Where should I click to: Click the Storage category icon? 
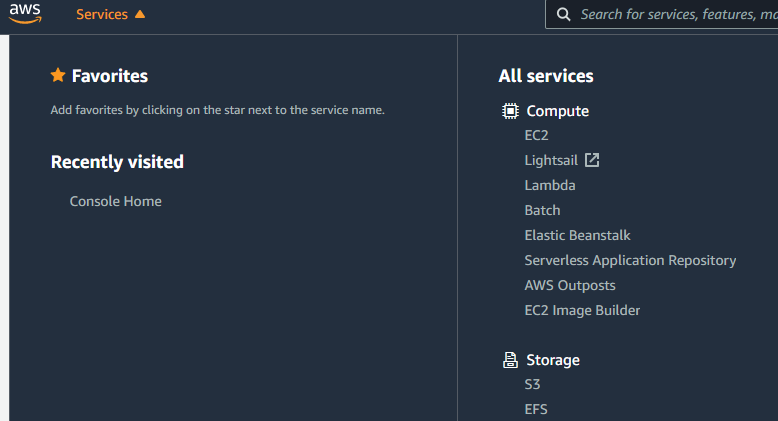510,360
